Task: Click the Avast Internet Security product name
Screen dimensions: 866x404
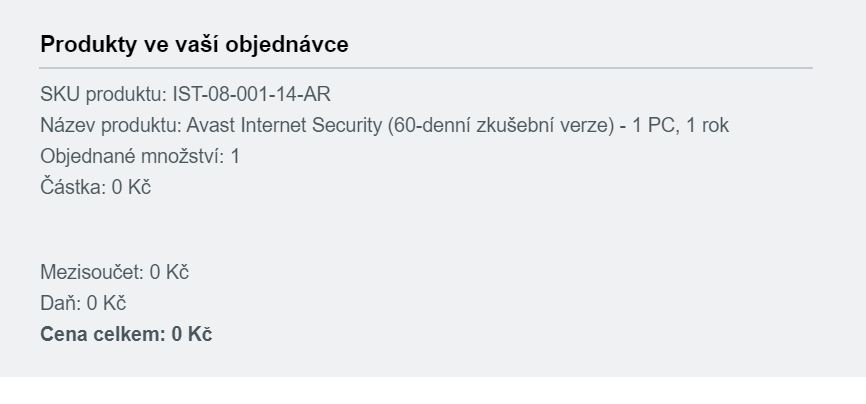Action: coord(284,125)
